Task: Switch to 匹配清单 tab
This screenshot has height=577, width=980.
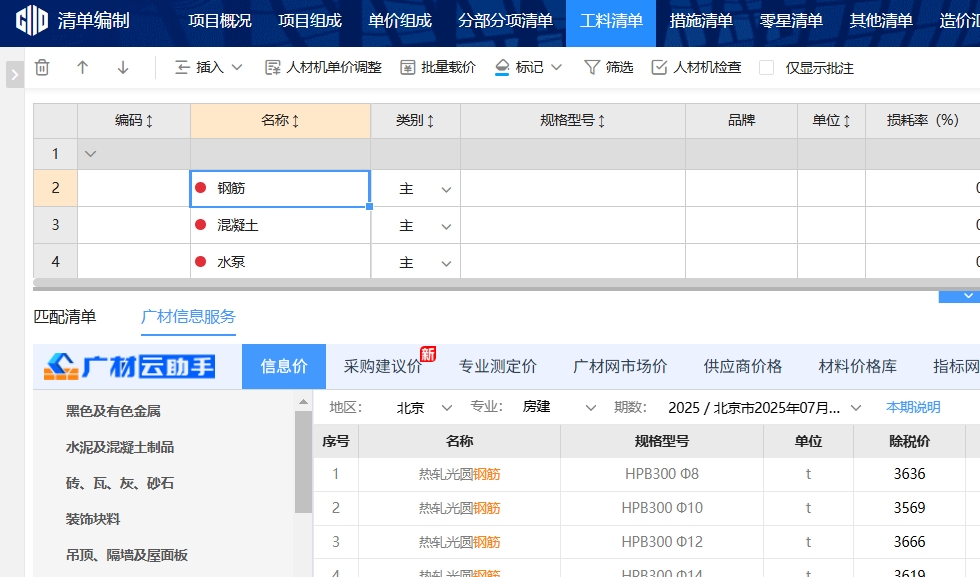Action: [65, 317]
